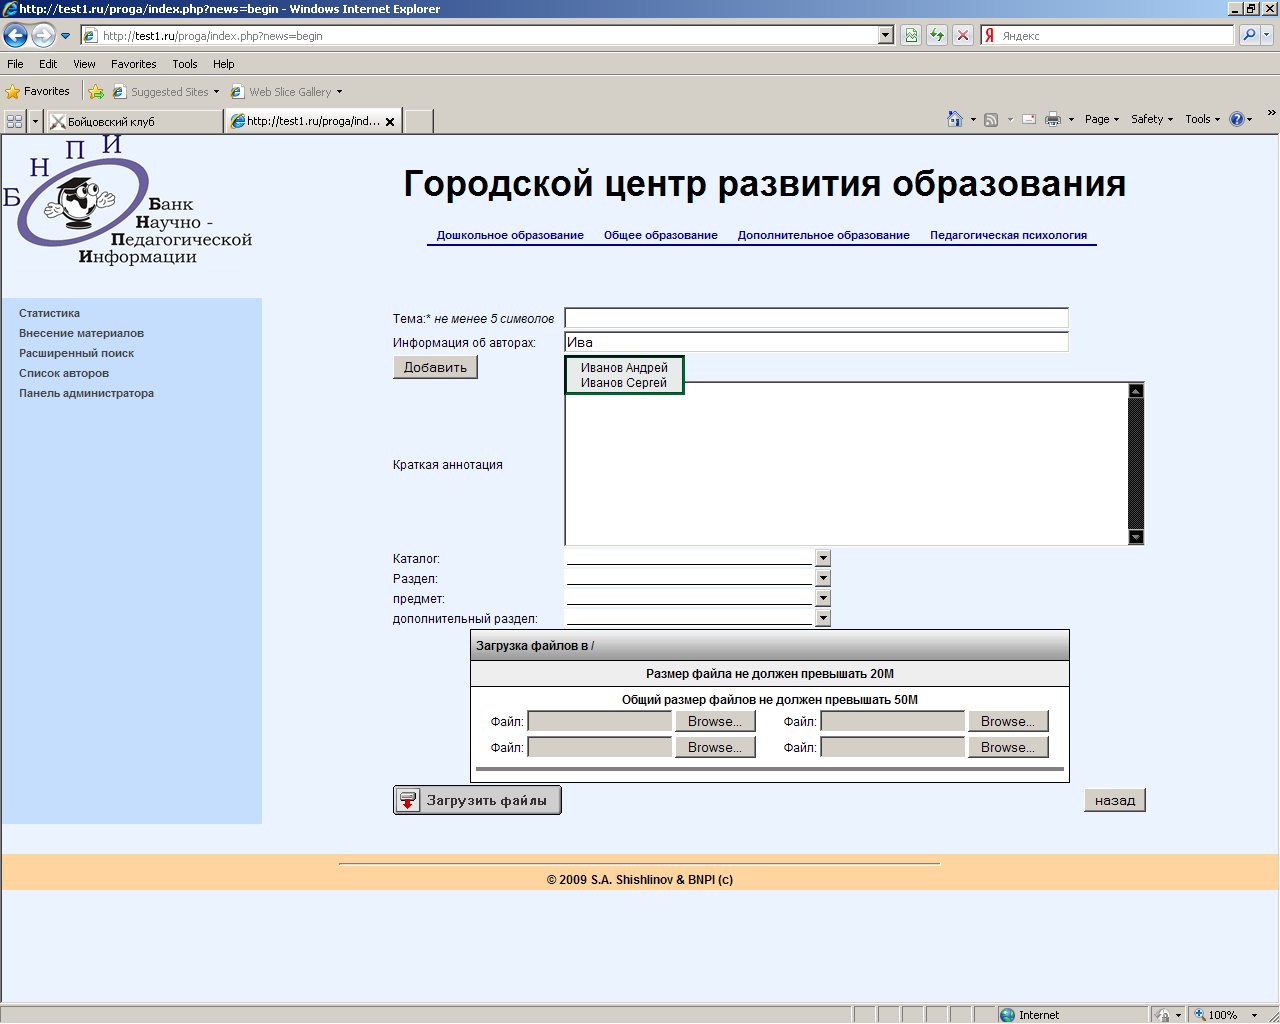This screenshot has width=1280, height=1024.
Task: Open Web Slice Gallery link
Action: pos(287,92)
